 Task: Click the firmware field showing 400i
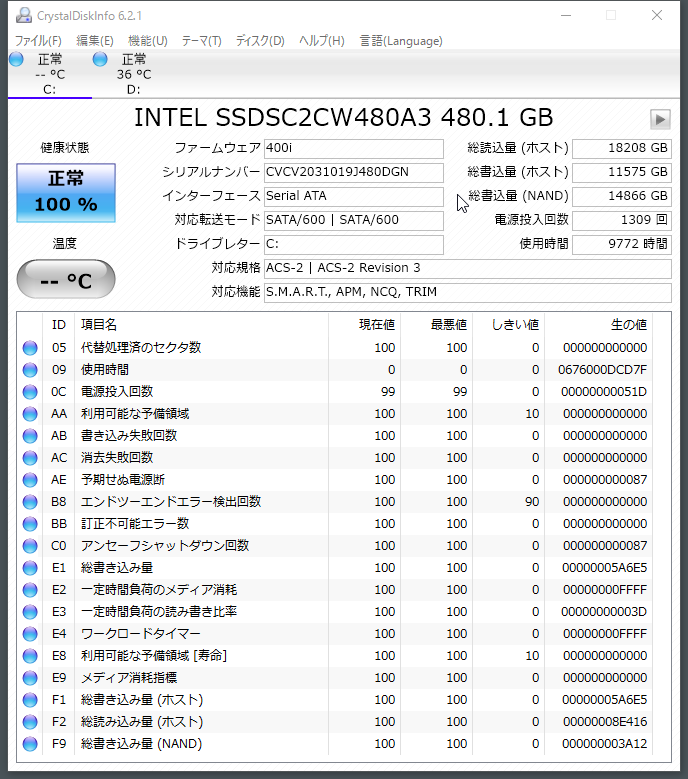point(354,148)
